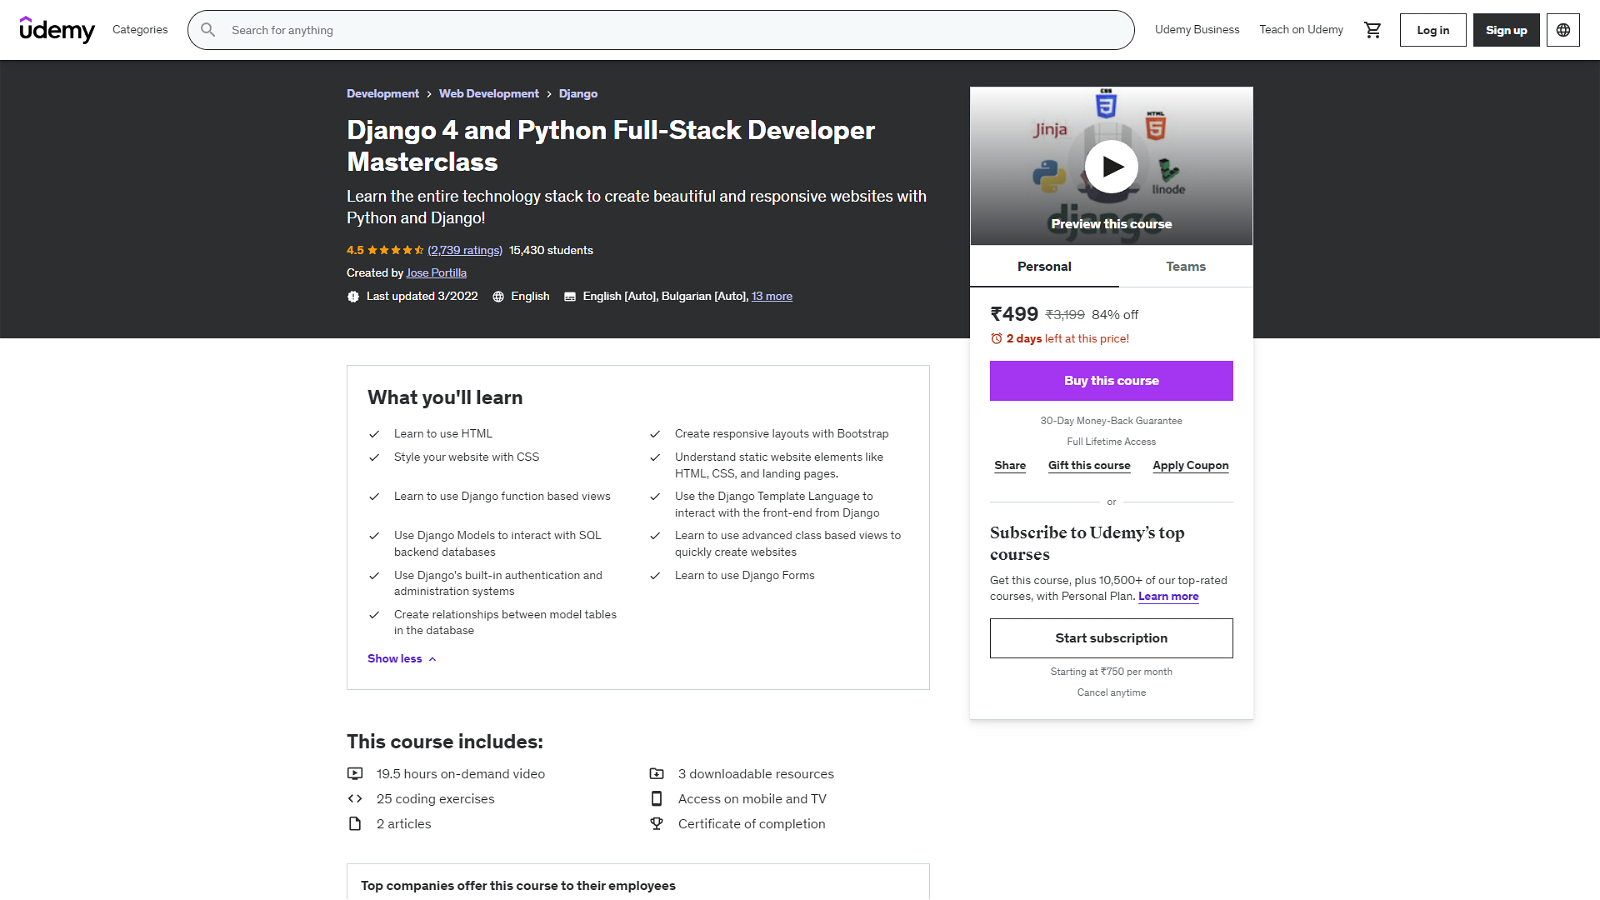The width and height of the screenshot is (1600, 900).
Task: Click the course preview thumbnail image
Action: (1111, 166)
